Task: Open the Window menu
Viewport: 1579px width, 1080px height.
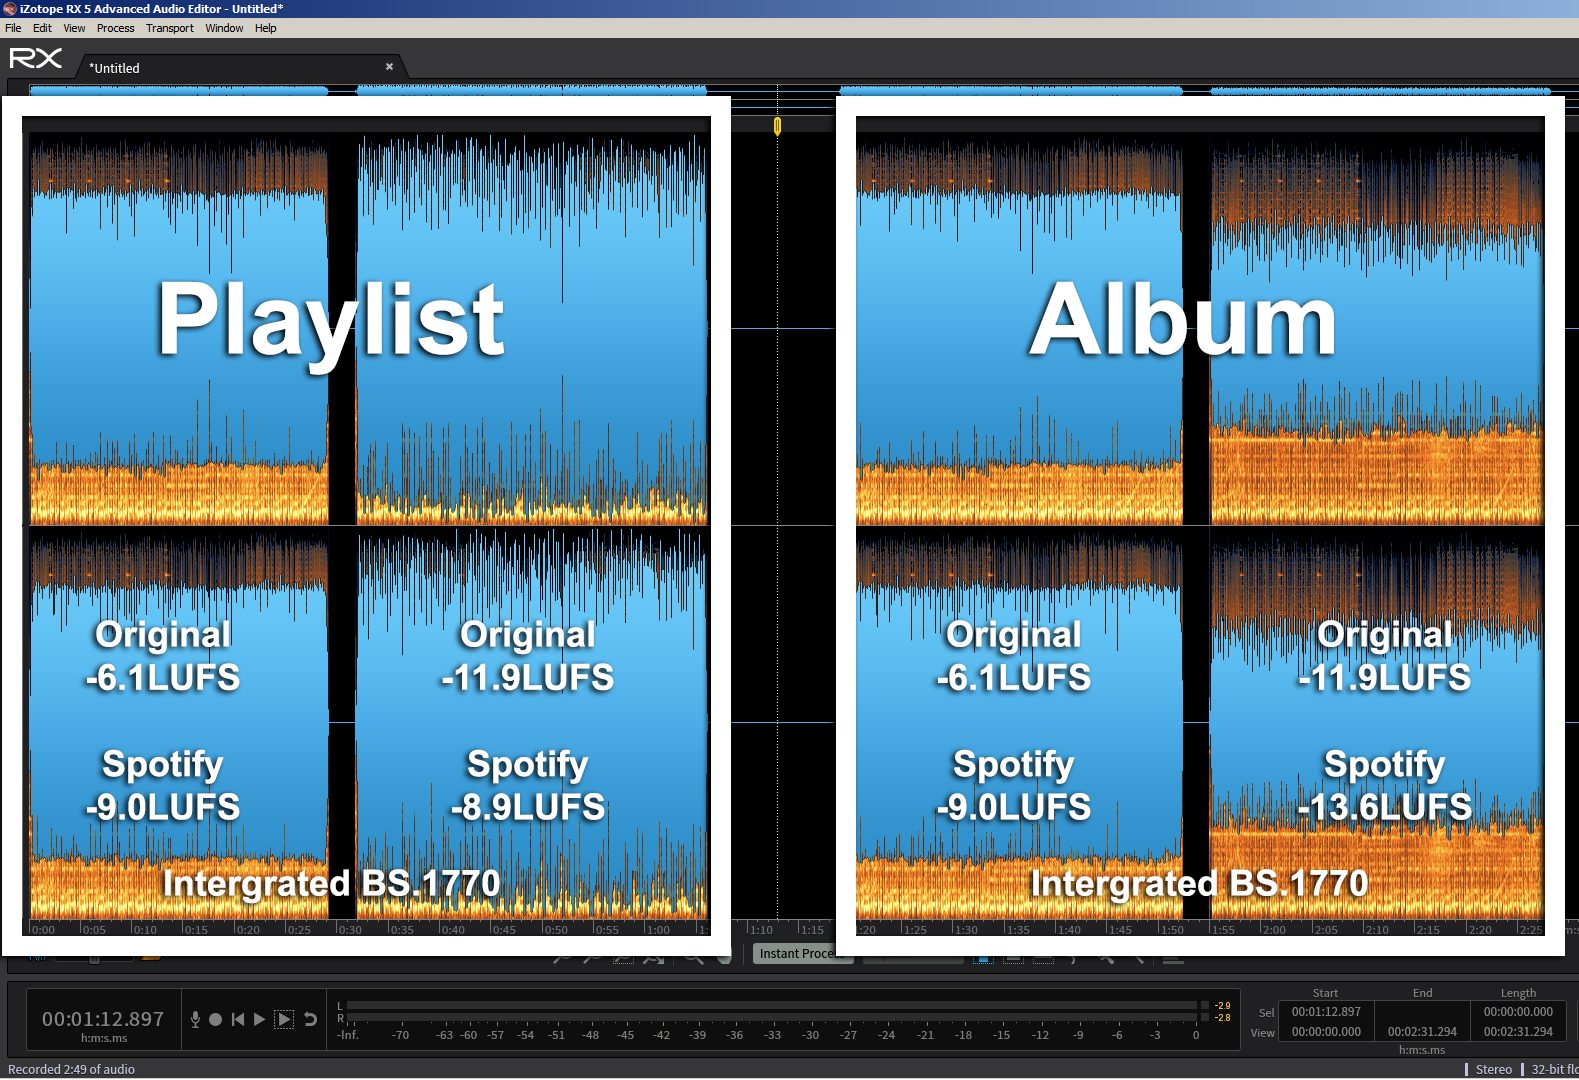Action: pos(224,28)
